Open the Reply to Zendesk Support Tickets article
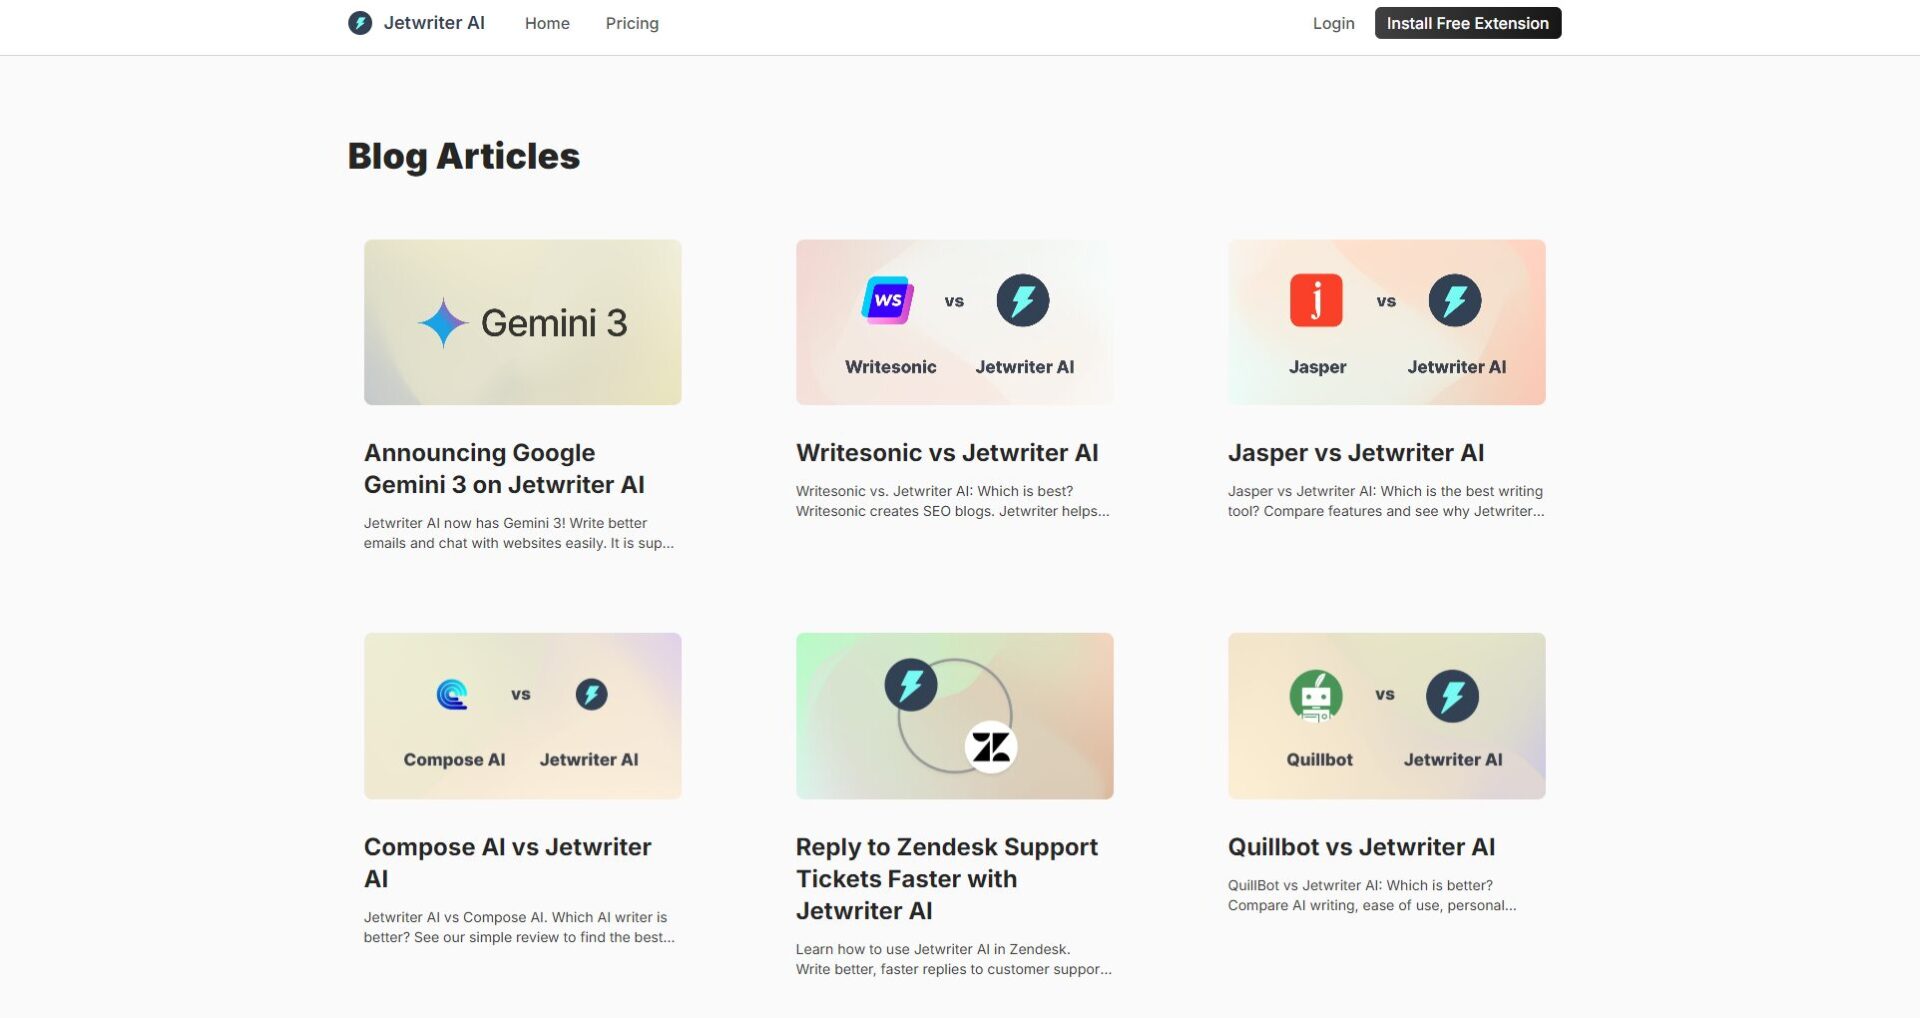The image size is (1920, 1018). [x=946, y=878]
